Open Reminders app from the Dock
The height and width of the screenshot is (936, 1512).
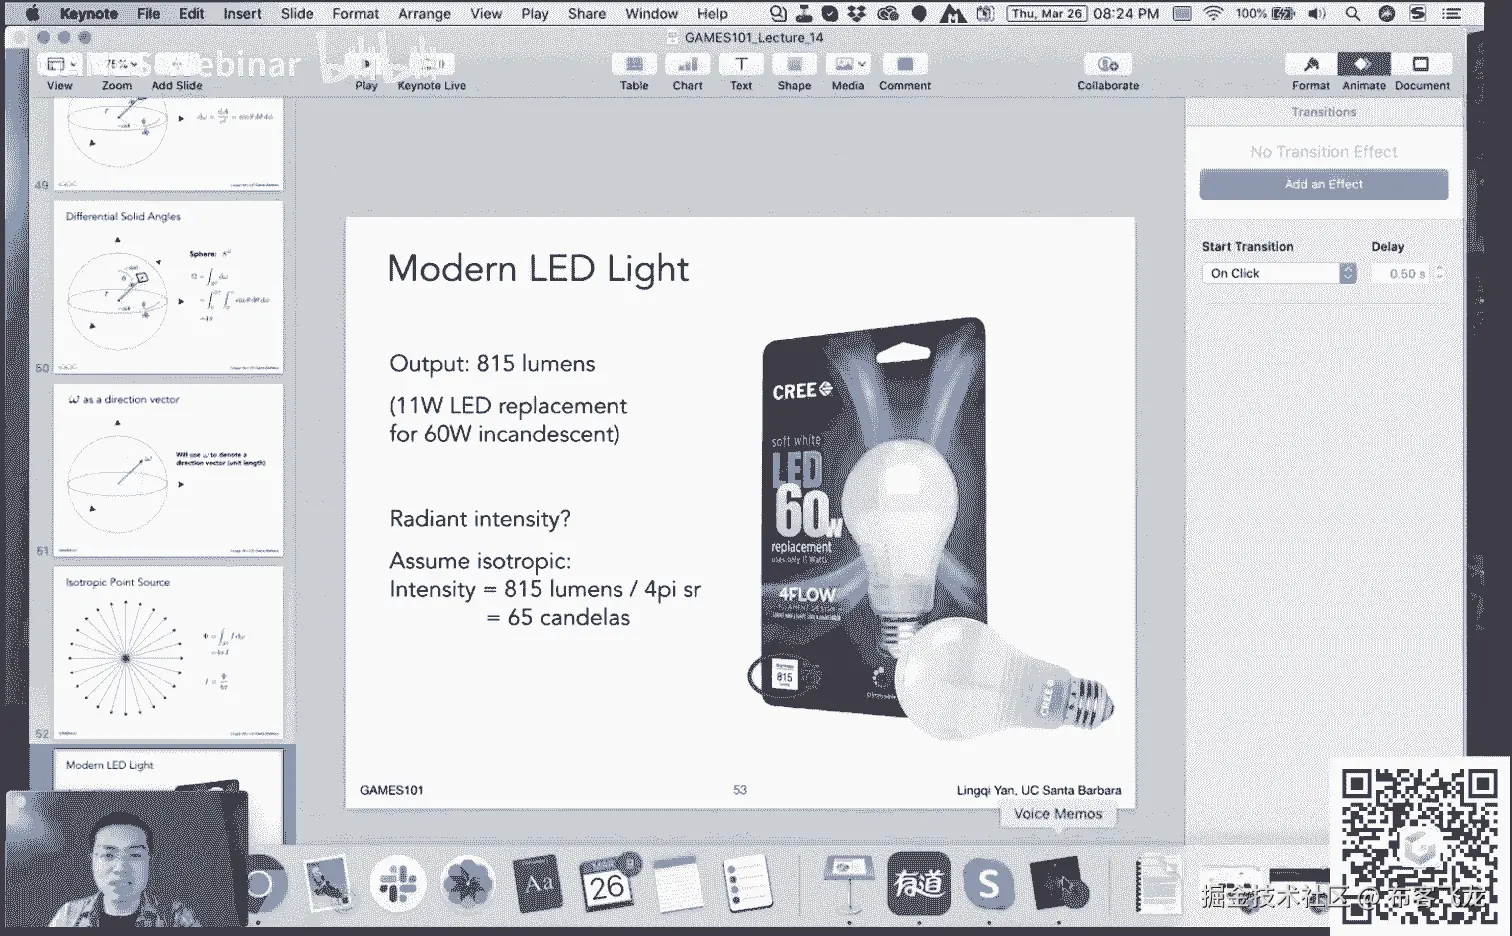pos(746,884)
